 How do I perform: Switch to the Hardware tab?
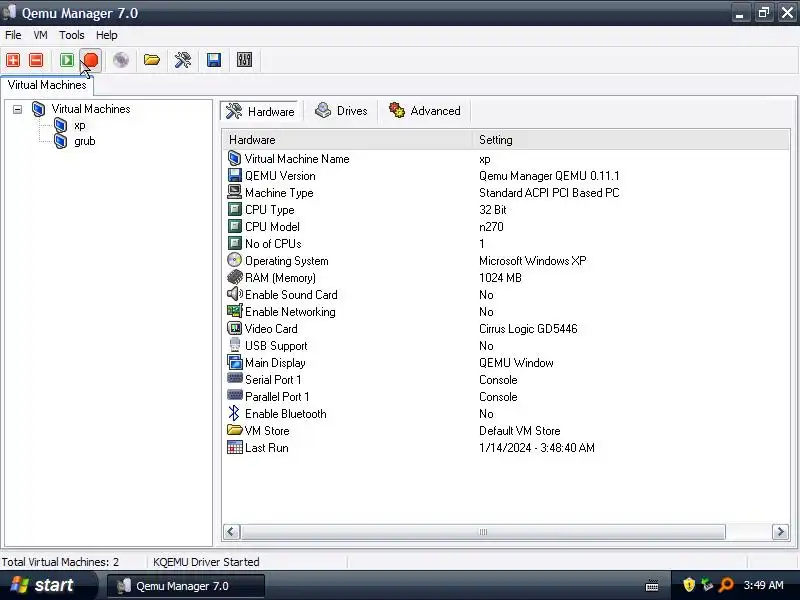260,111
